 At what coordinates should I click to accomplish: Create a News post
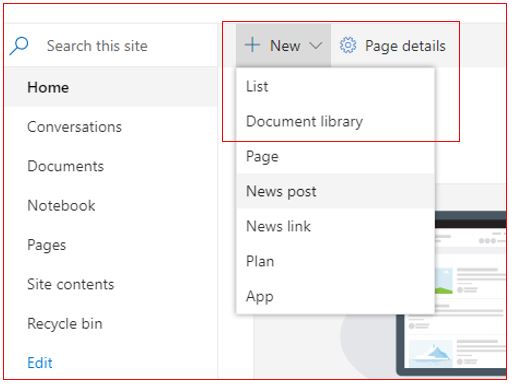tap(335, 191)
